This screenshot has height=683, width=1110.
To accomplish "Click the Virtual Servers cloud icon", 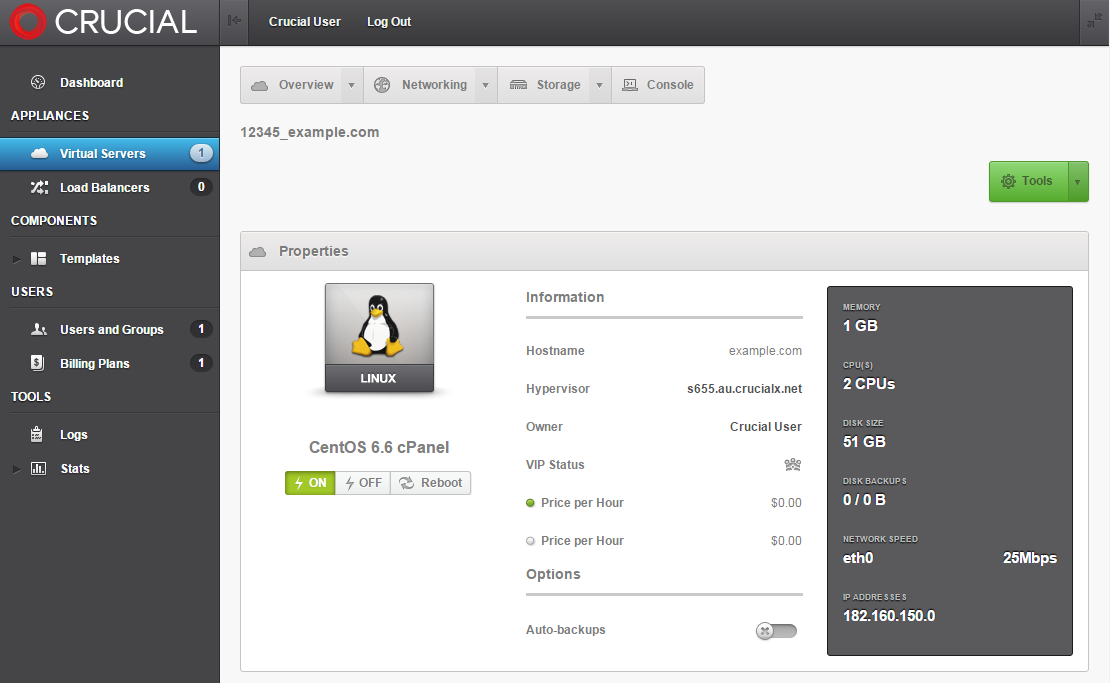I will [x=40, y=154].
